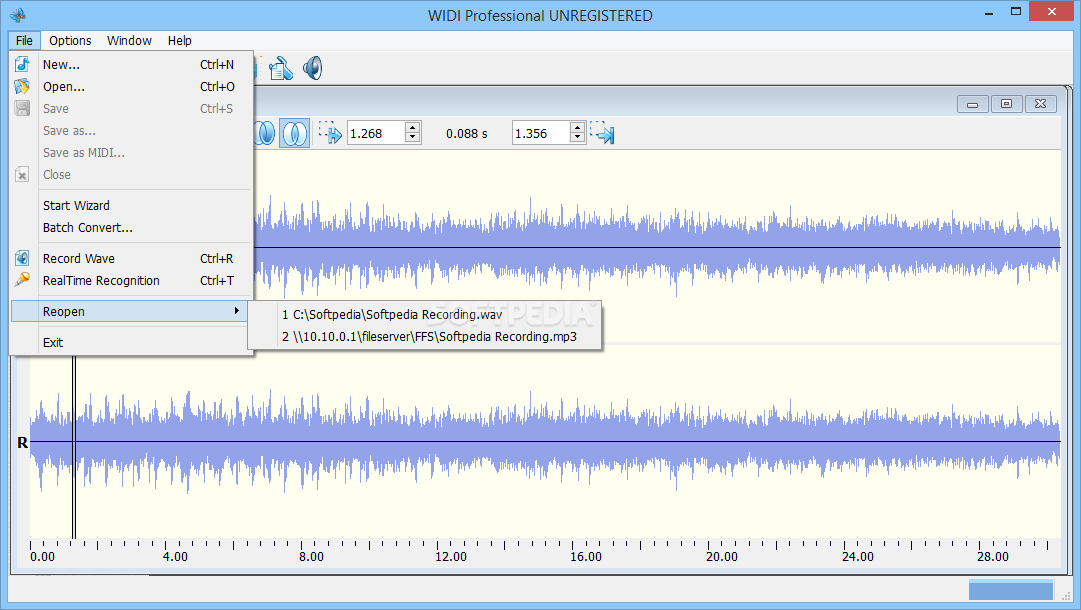Select Batch Convert... menu entry
The height and width of the screenshot is (610, 1081).
tap(132, 227)
